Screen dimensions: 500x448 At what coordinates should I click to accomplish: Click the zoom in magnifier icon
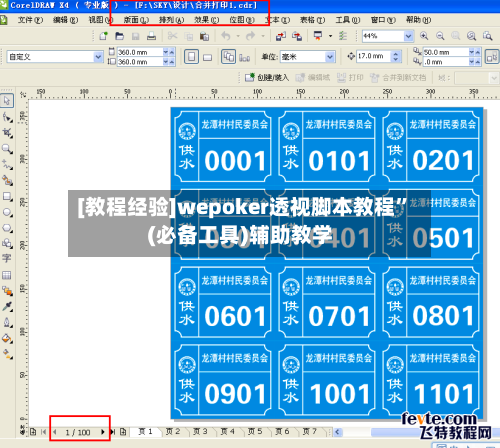tap(424, 36)
